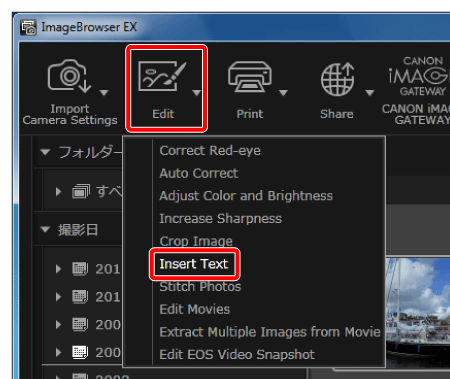Collapse the 撮影日 section
This screenshot has width=450, height=379.
pyautogui.click(x=45, y=230)
